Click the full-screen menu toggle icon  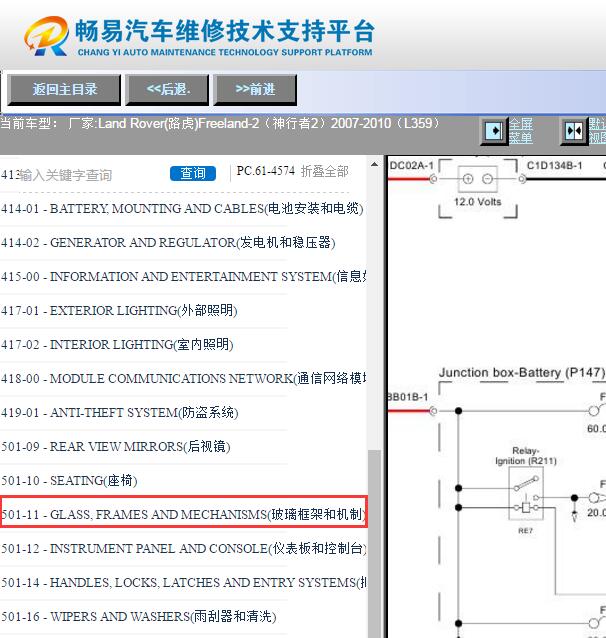(494, 131)
